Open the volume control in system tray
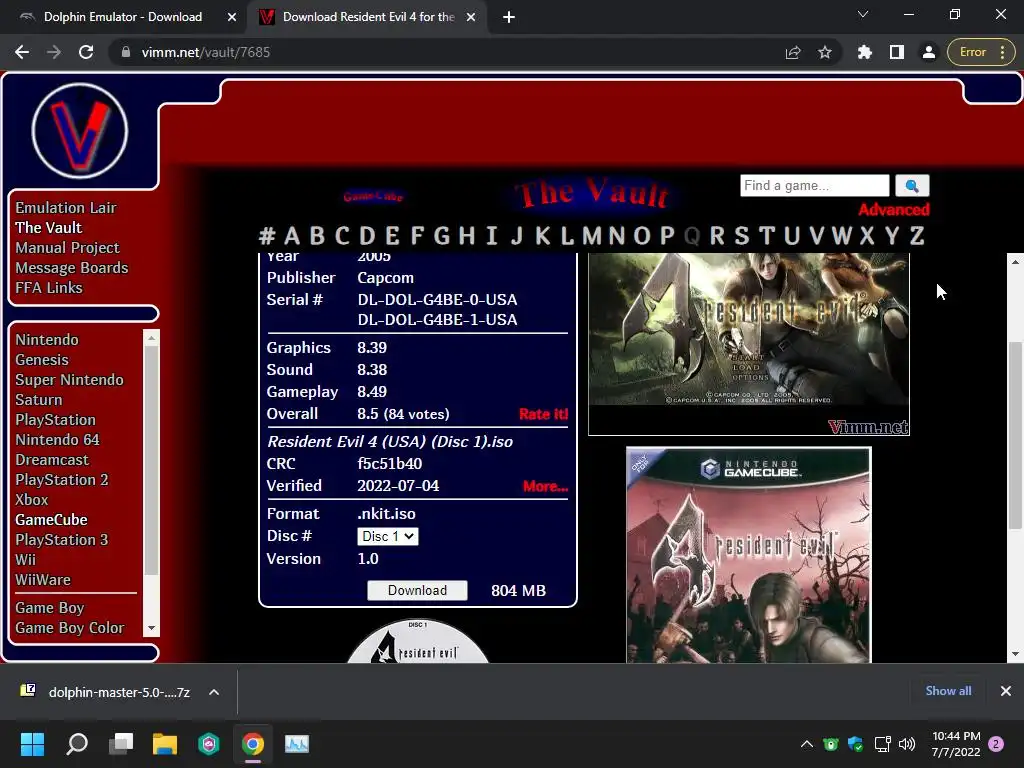Screen dimensions: 1024x768 point(907,744)
